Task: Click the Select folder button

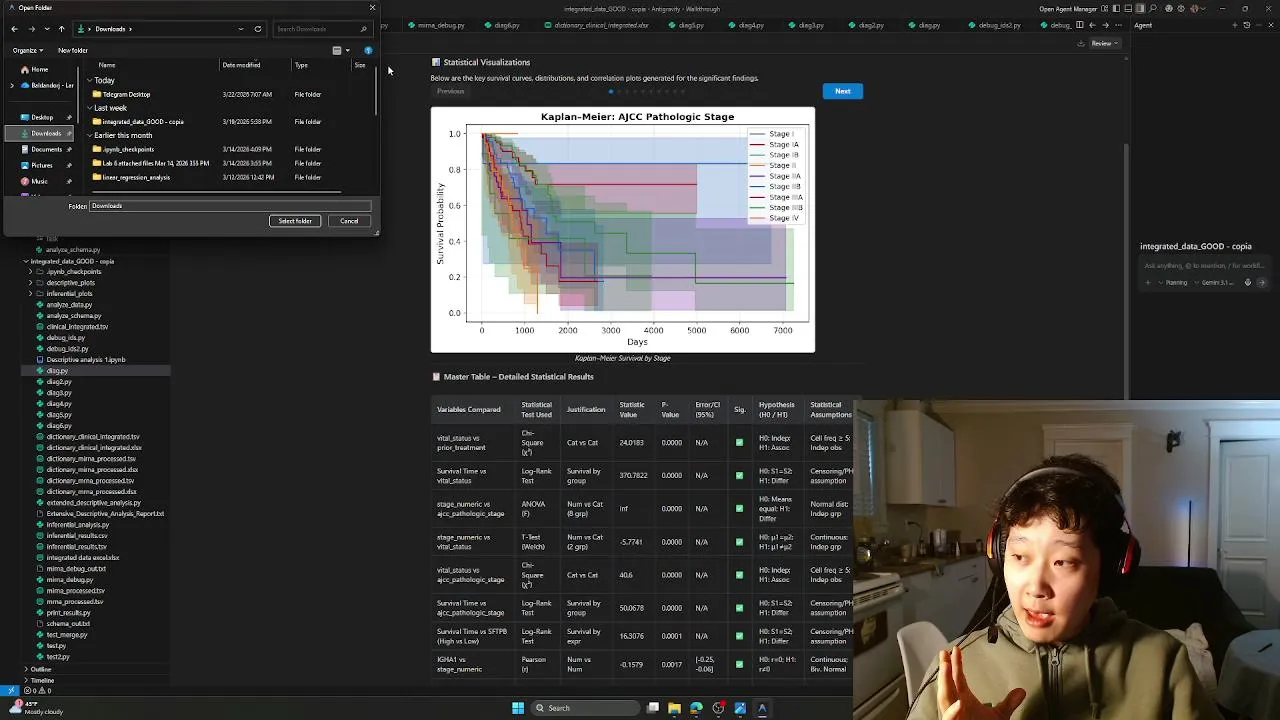Action: click(x=295, y=221)
